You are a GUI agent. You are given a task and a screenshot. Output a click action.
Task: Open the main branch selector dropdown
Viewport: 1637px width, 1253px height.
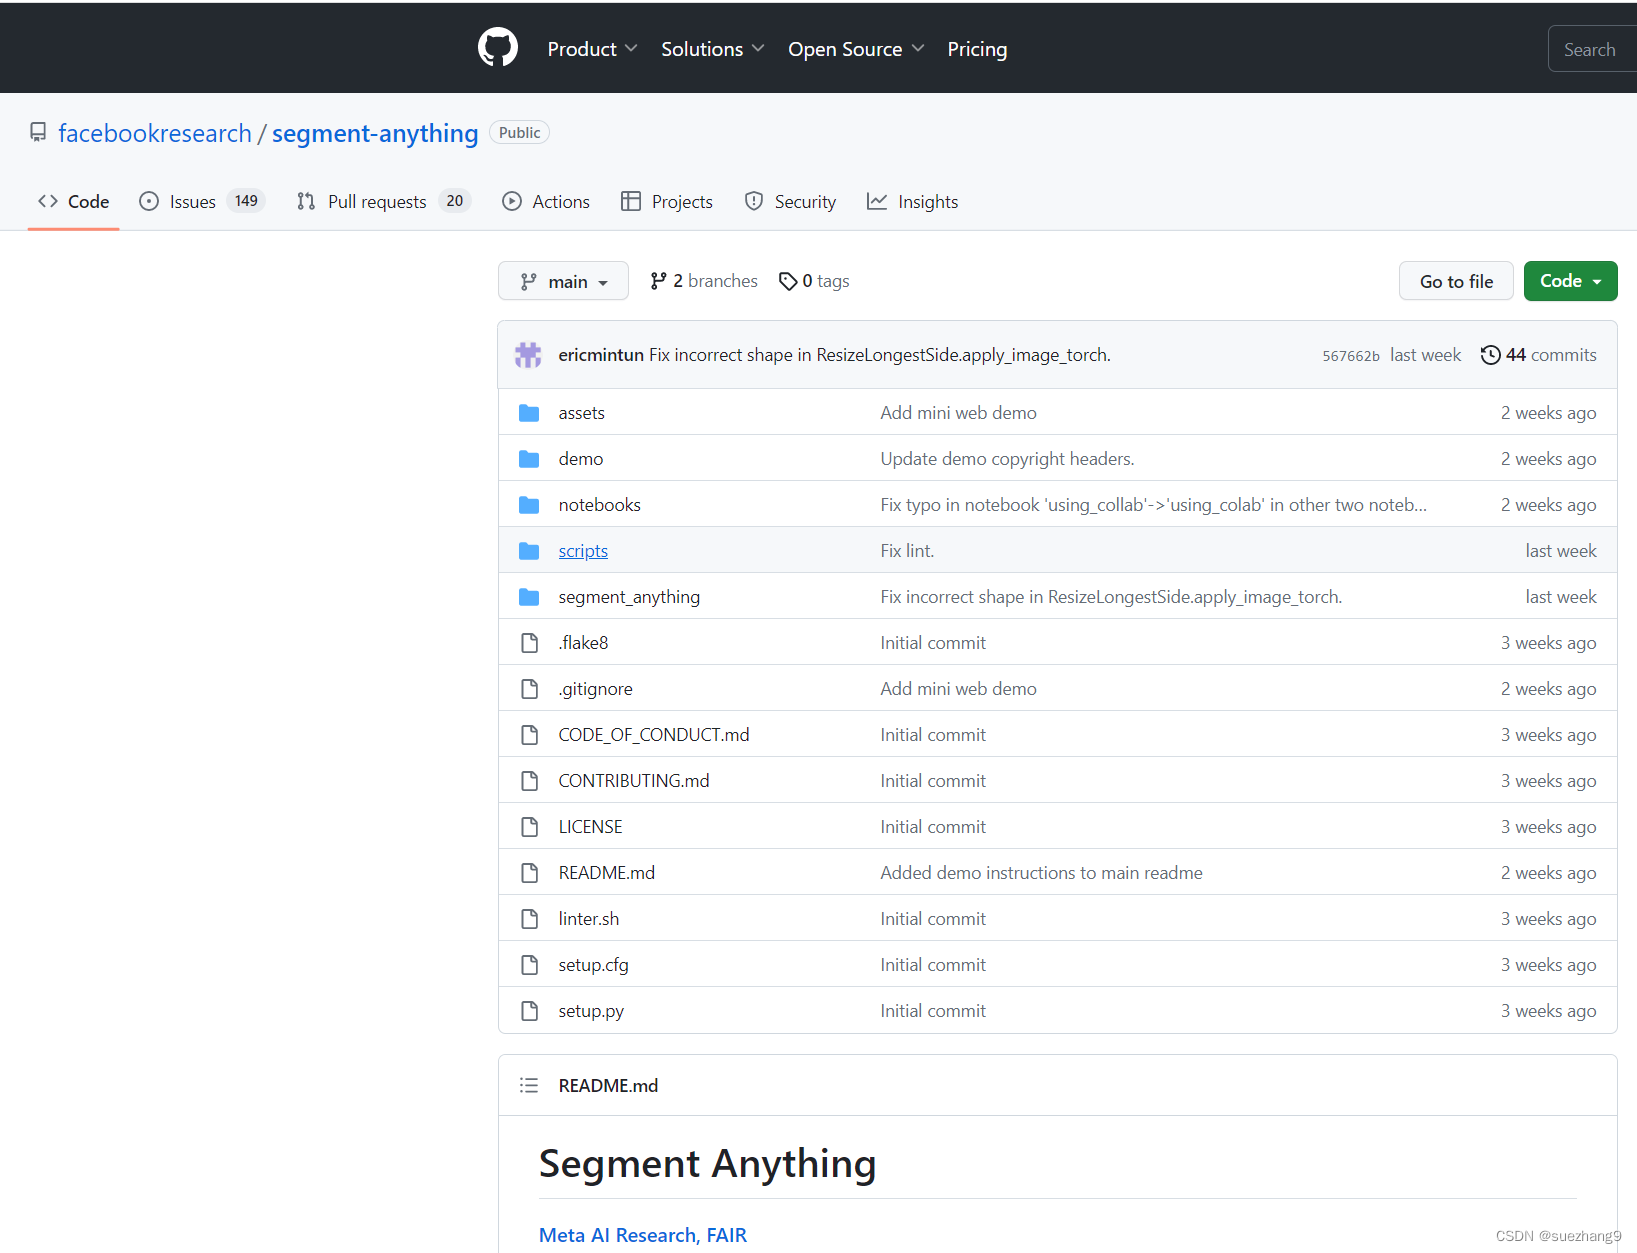pyautogui.click(x=563, y=281)
